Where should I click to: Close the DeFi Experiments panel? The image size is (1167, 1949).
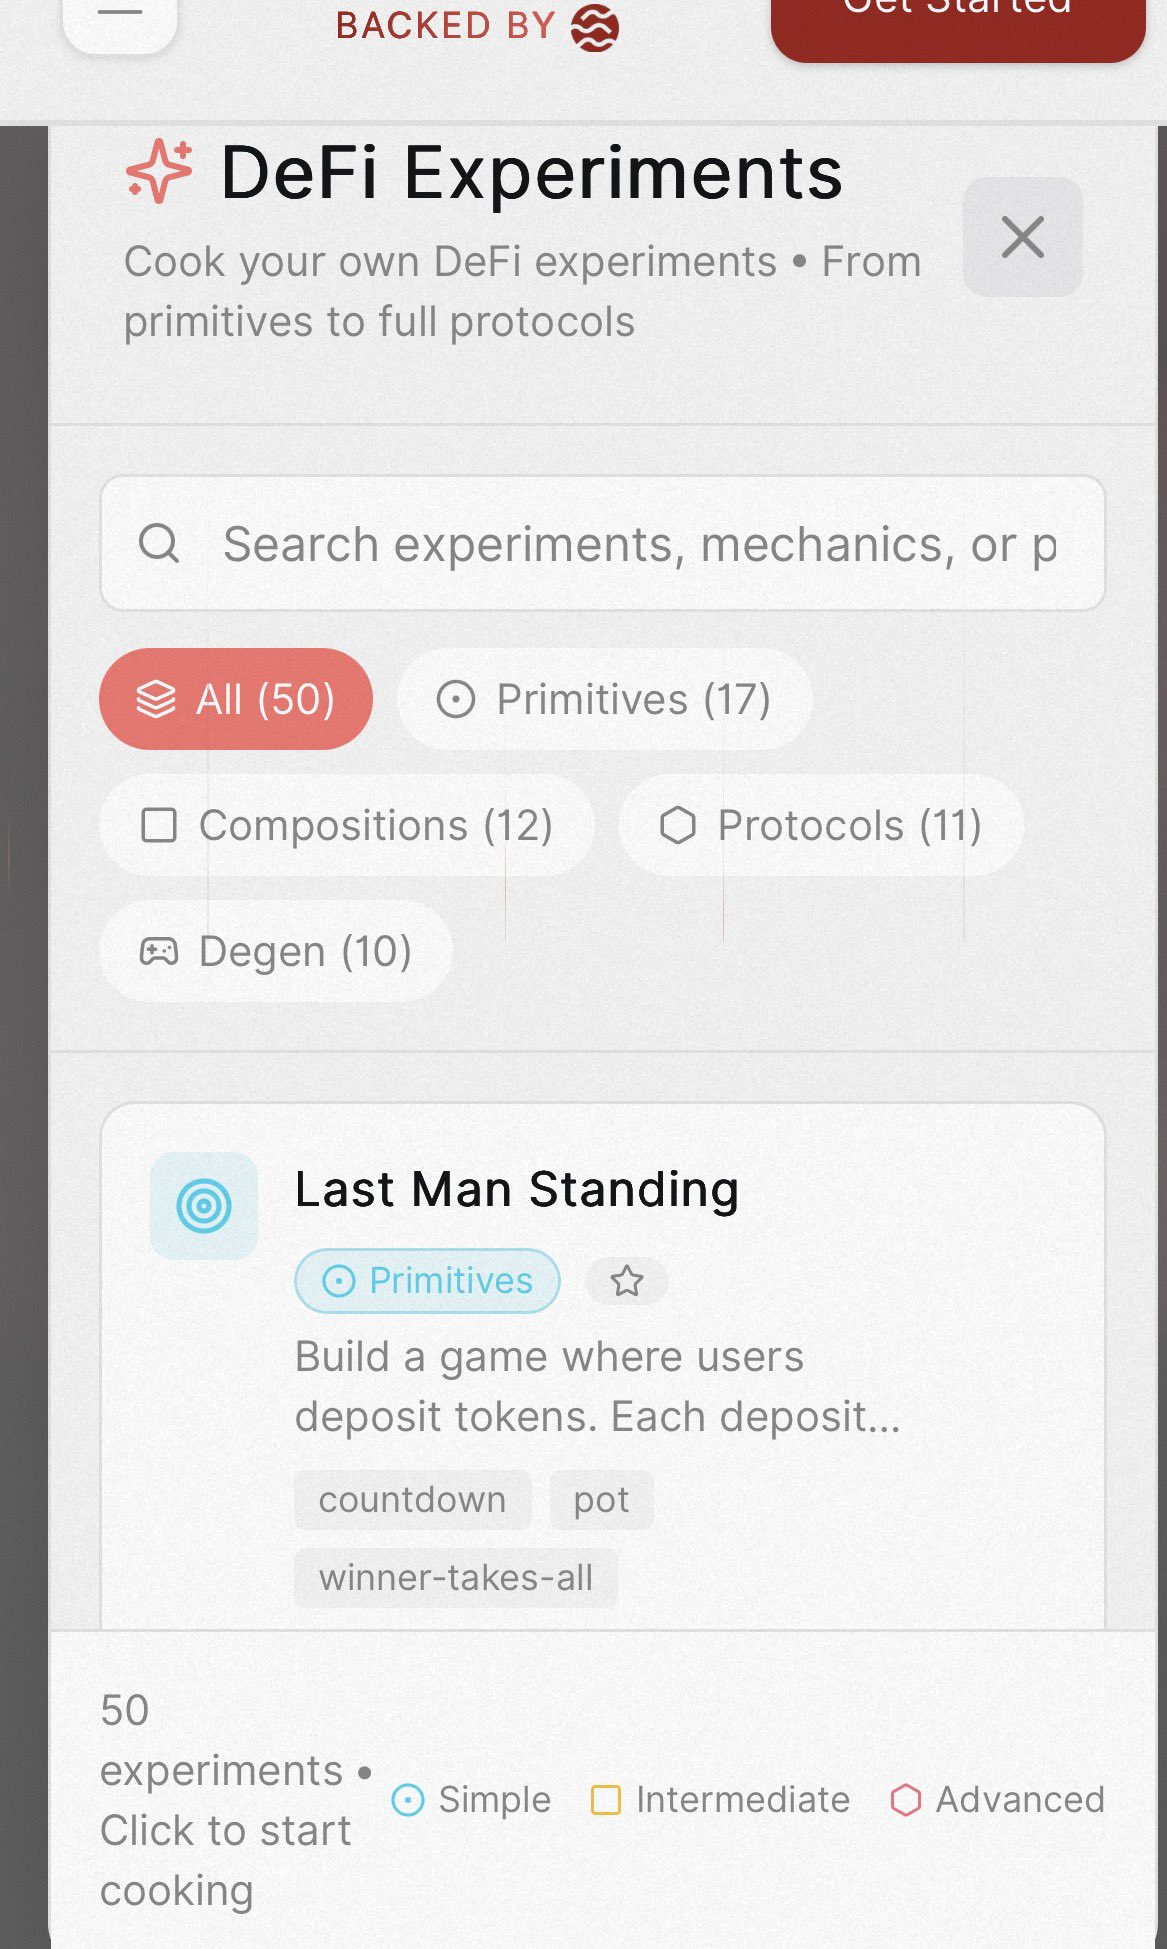(1022, 237)
